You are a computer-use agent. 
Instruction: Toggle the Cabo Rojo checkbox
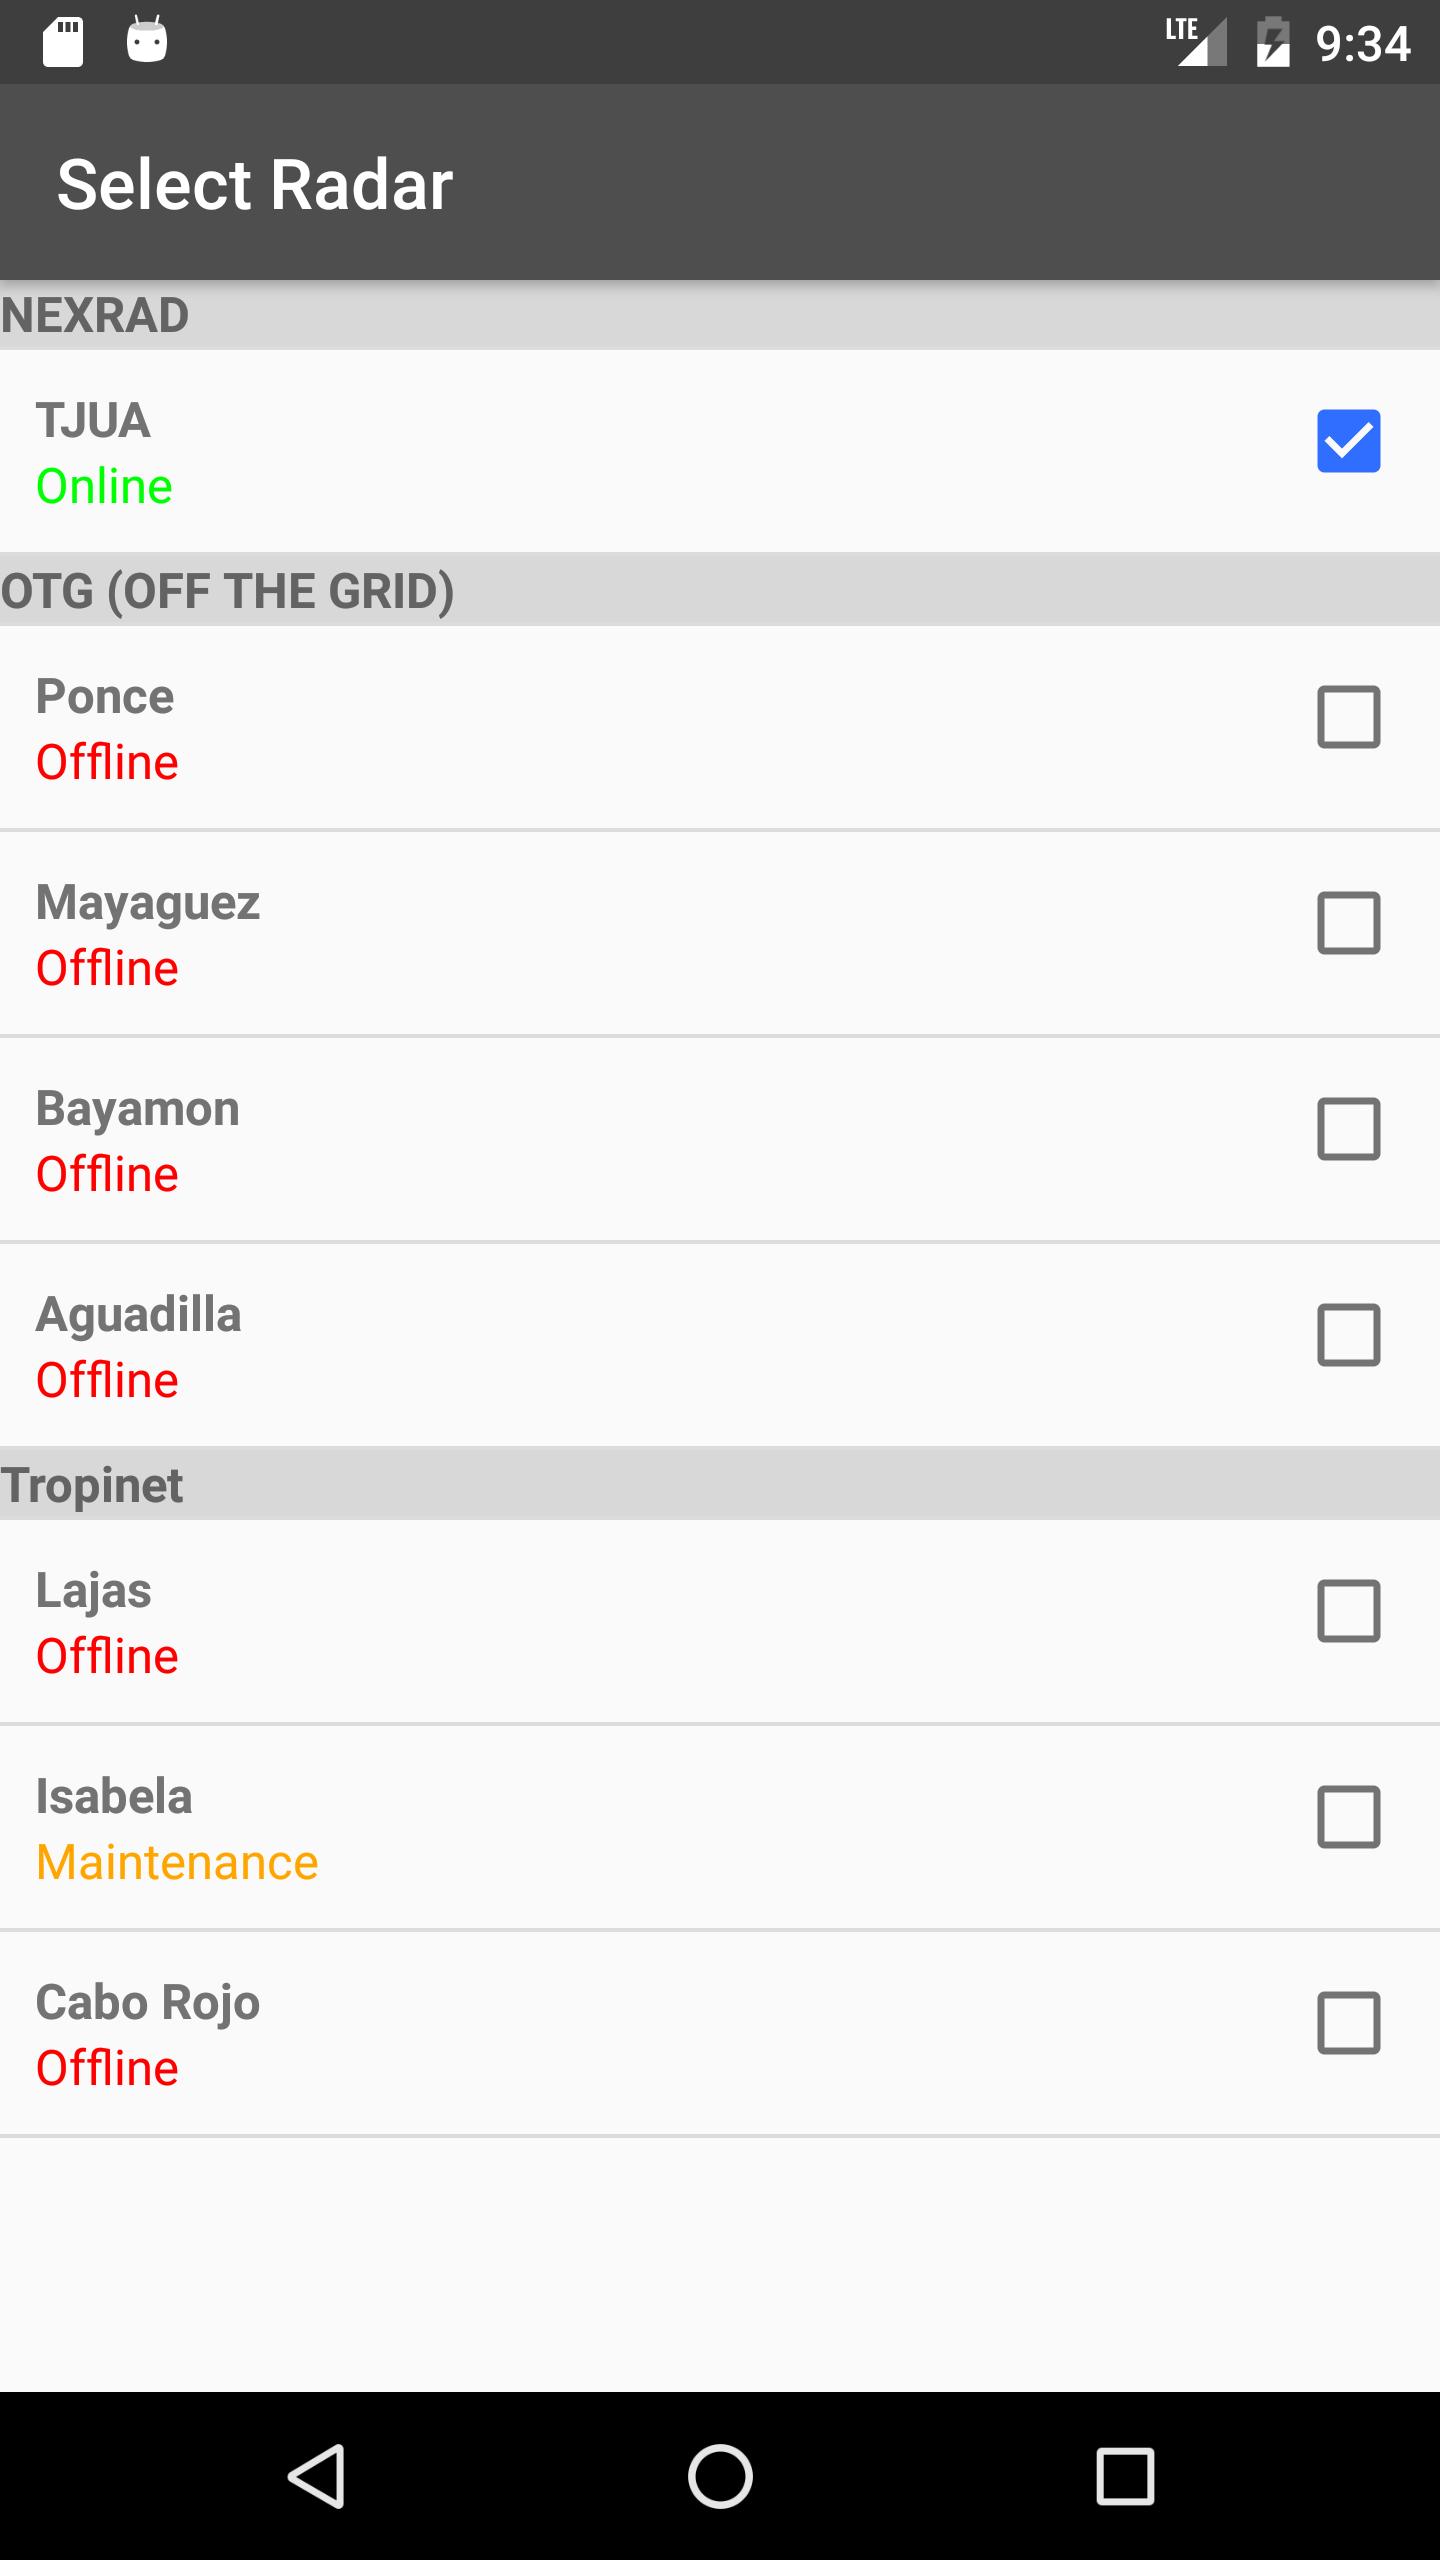tap(1348, 2023)
